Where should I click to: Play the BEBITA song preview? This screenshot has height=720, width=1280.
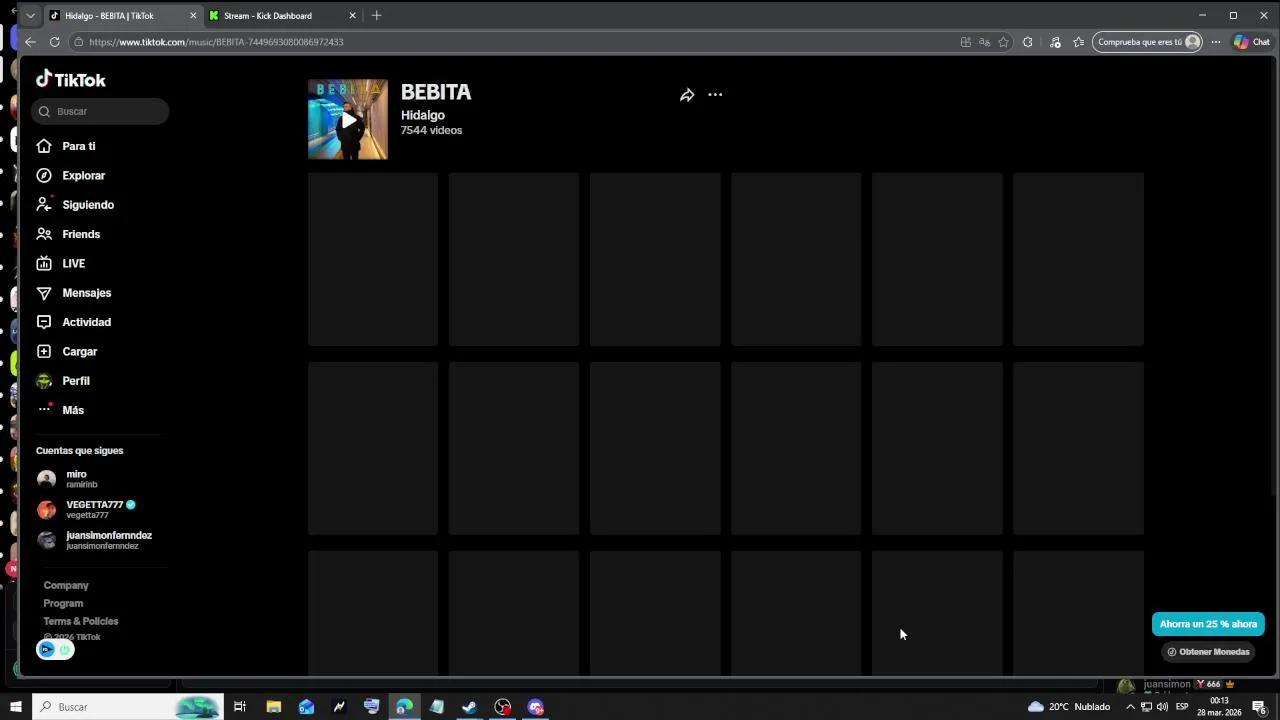click(x=348, y=120)
